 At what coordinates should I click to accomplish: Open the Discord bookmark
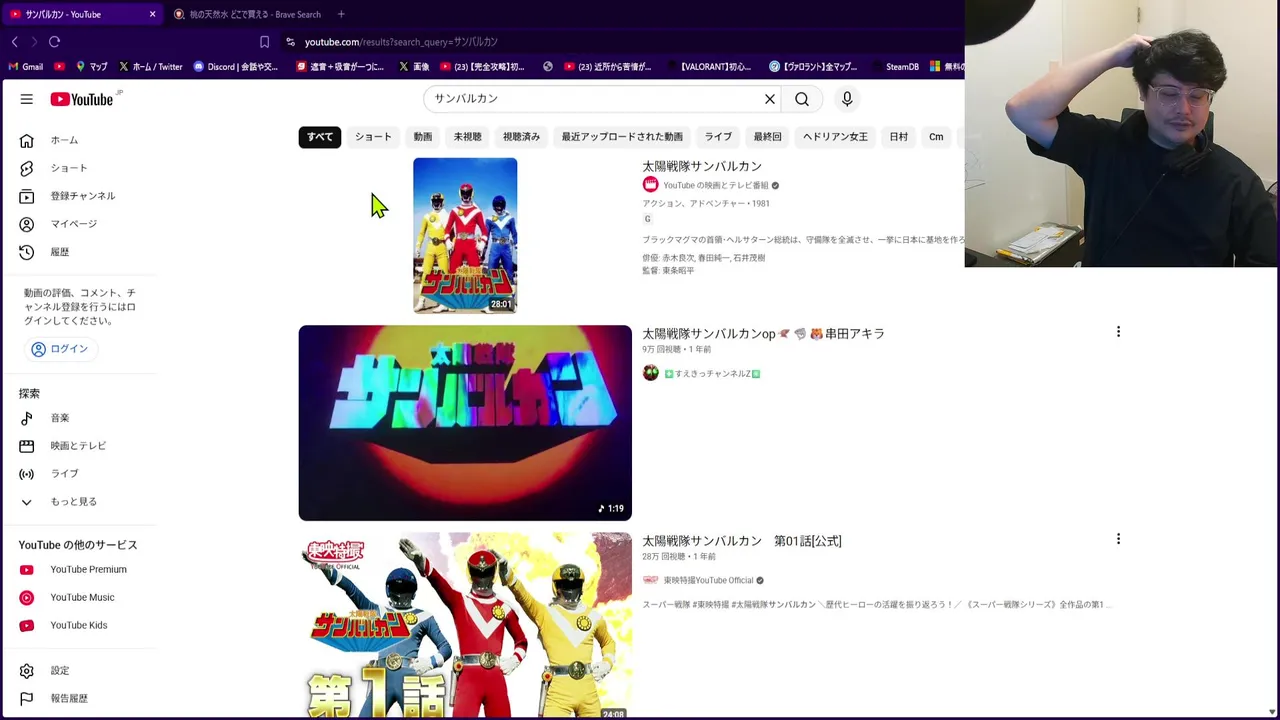(x=236, y=67)
